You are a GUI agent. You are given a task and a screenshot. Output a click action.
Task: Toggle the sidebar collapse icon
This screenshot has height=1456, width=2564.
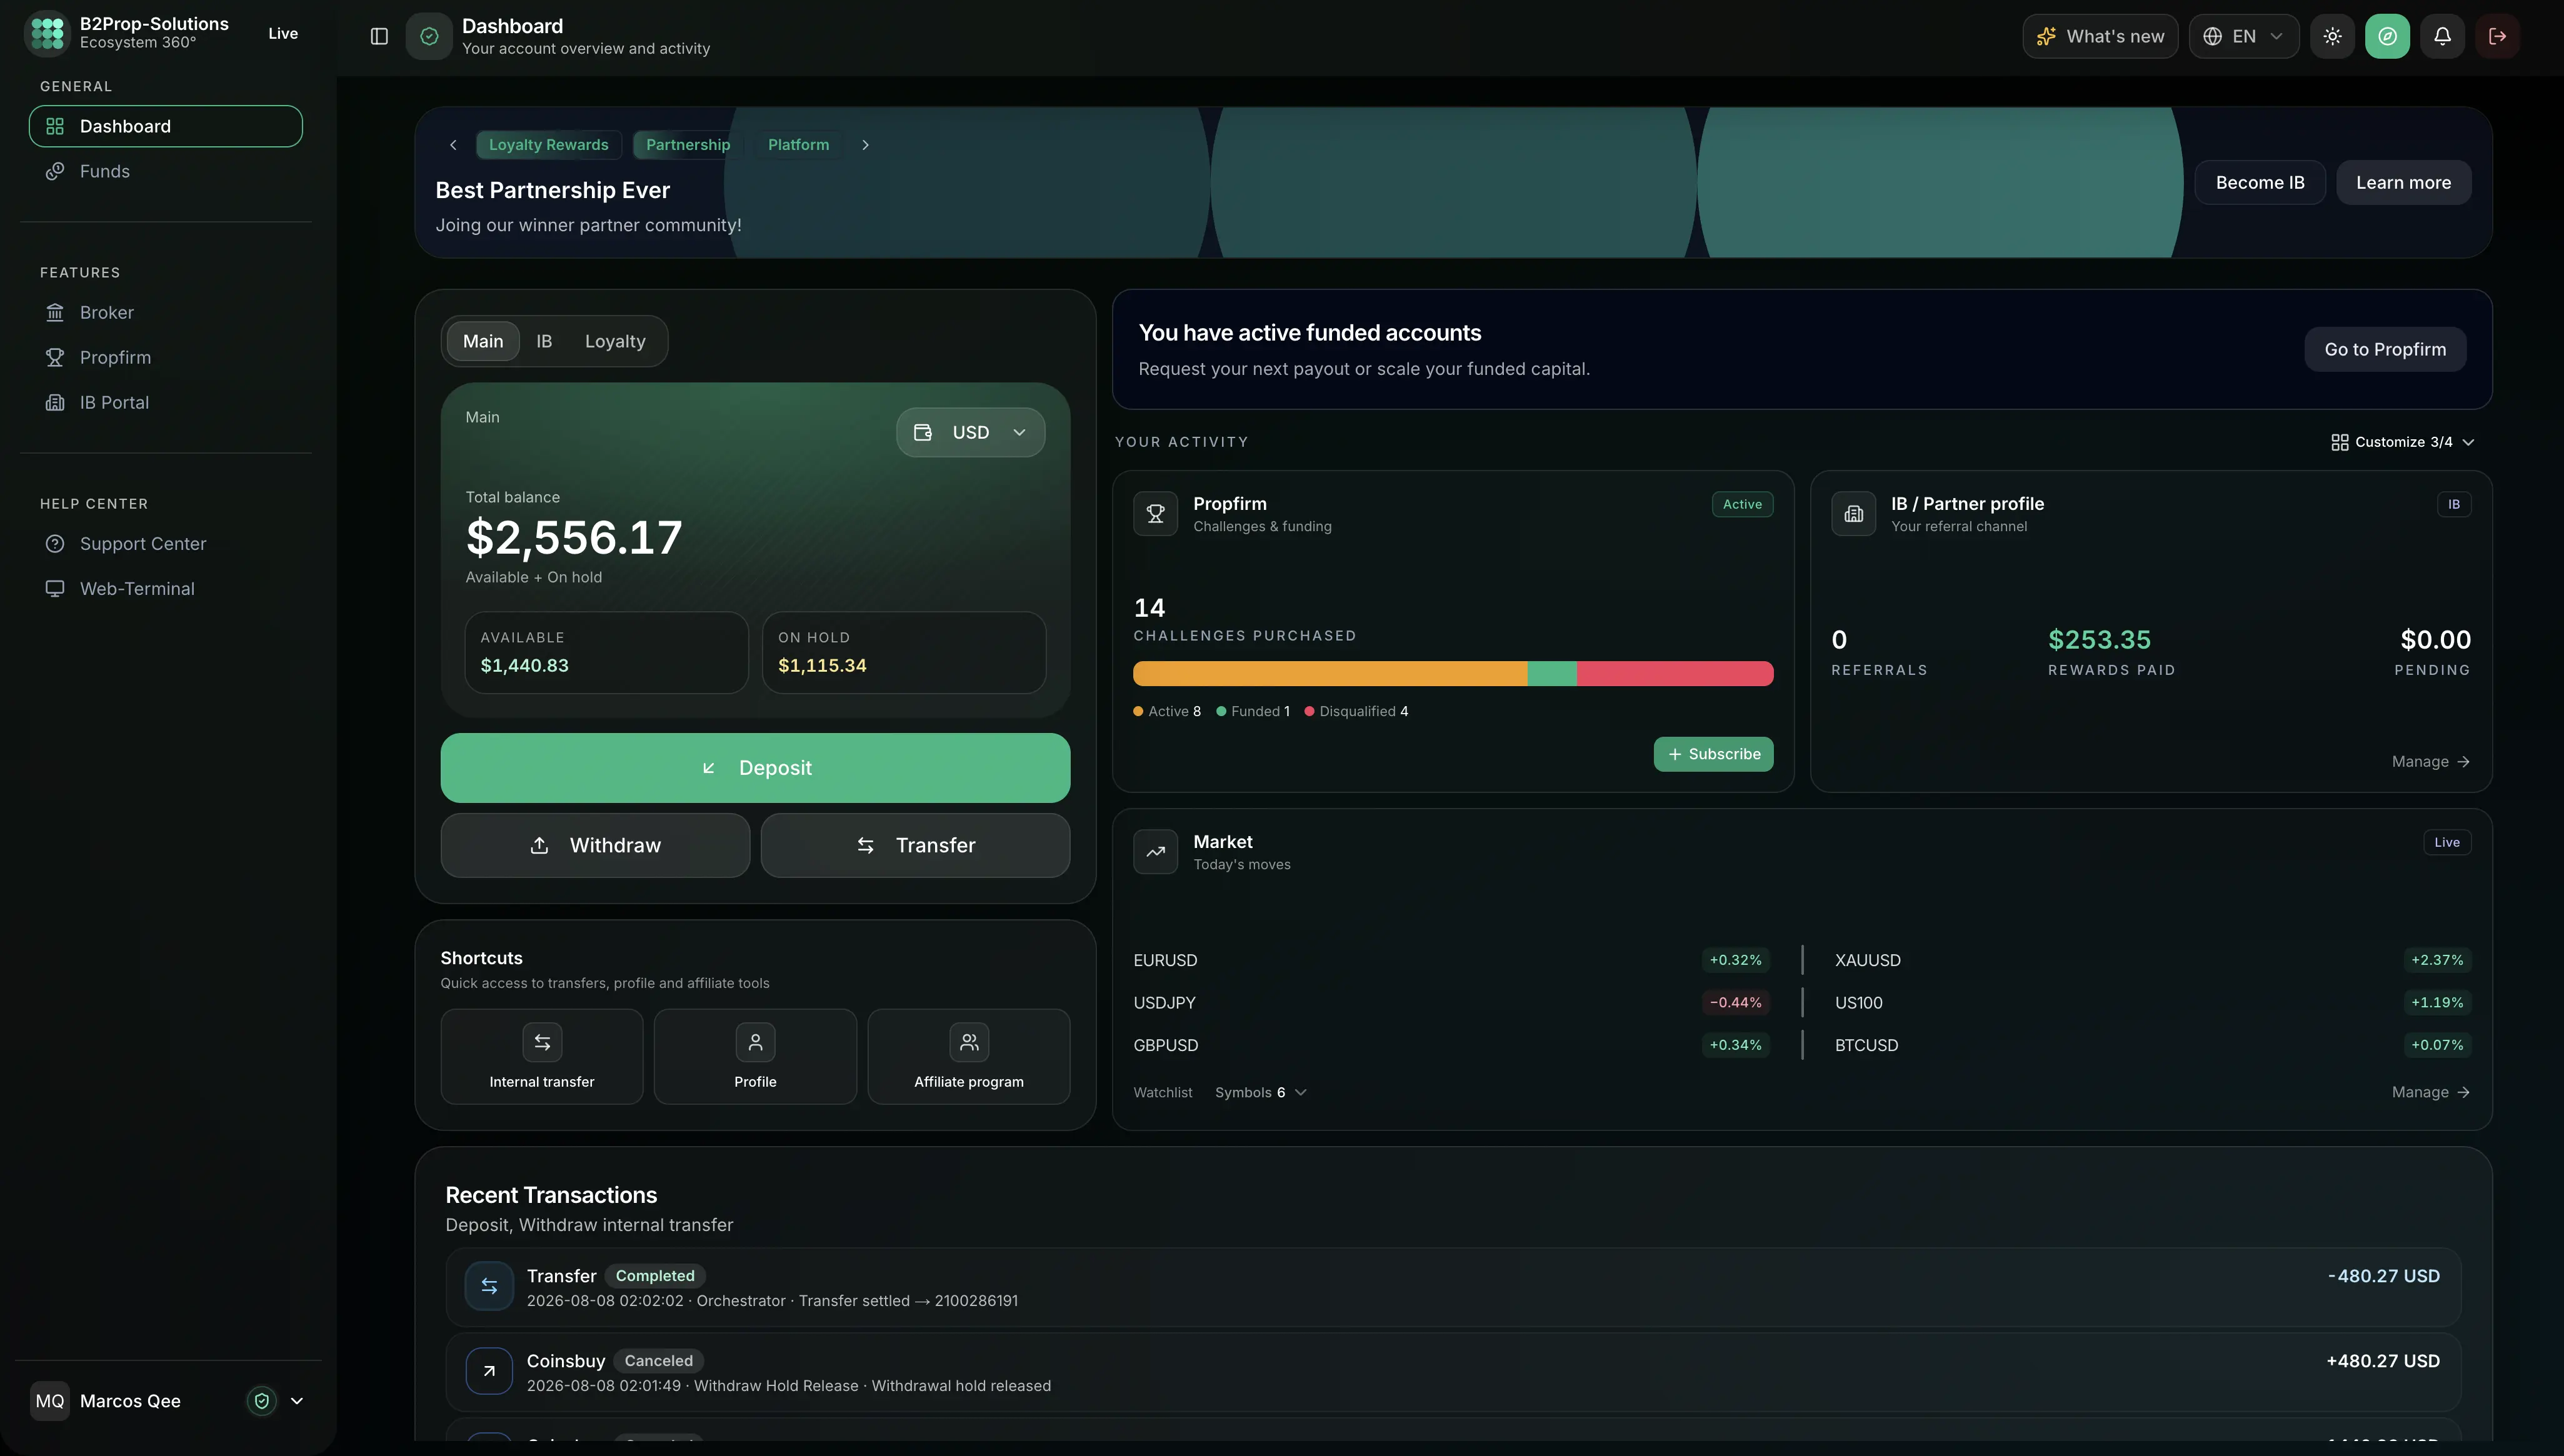coord(379,36)
